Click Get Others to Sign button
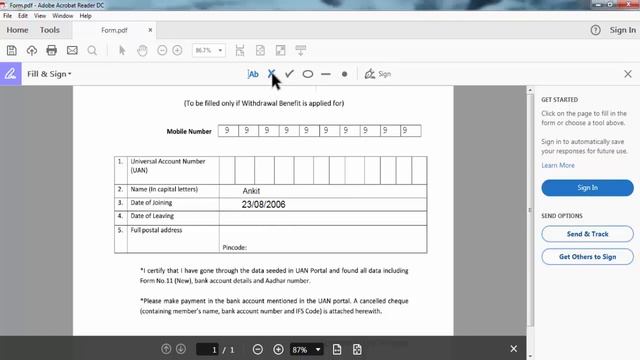This screenshot has height=360, width=640. click(587, 257)
